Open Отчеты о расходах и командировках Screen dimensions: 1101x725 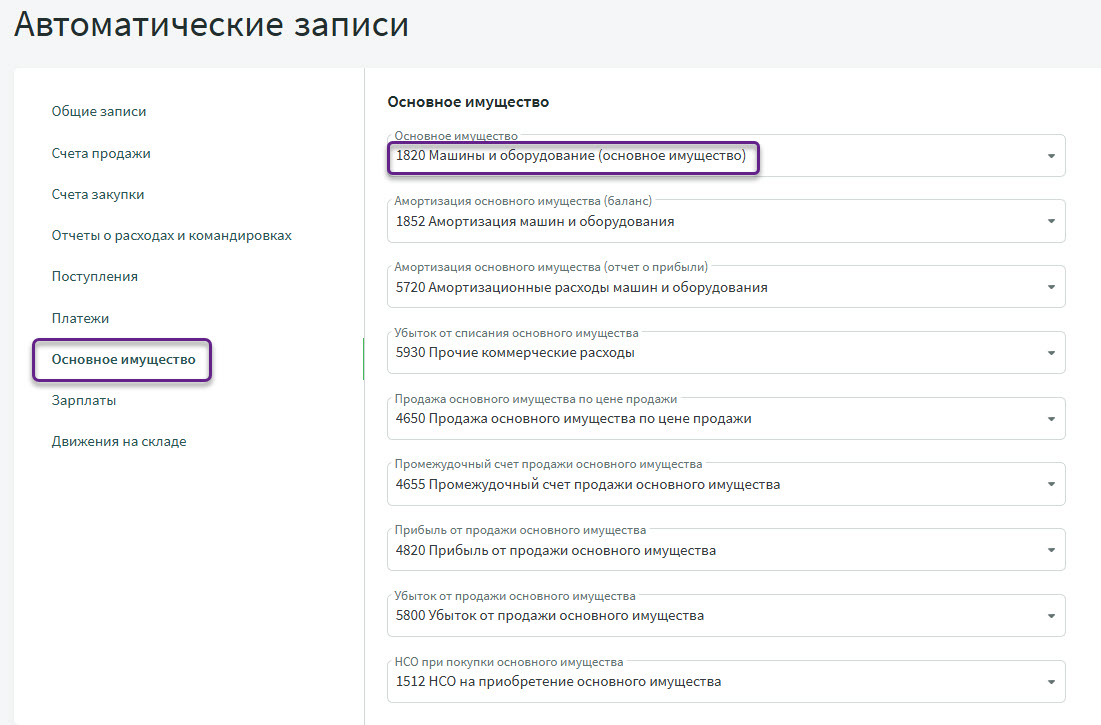[x=171, y=235]
